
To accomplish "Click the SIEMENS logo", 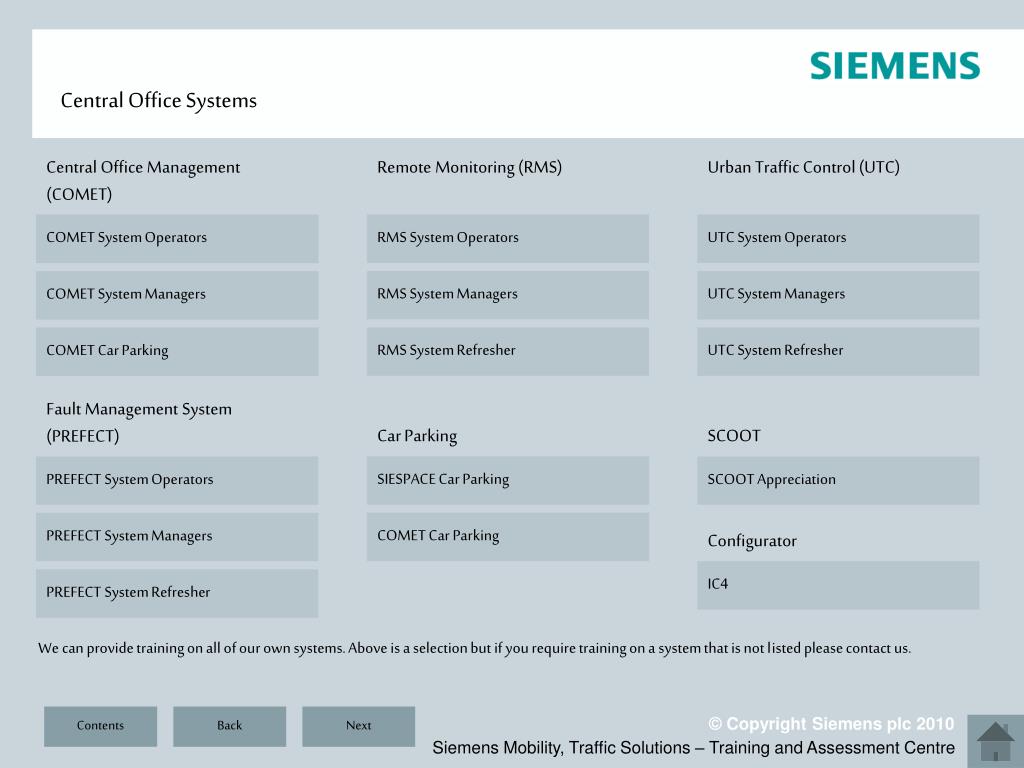I will point(895,66).
